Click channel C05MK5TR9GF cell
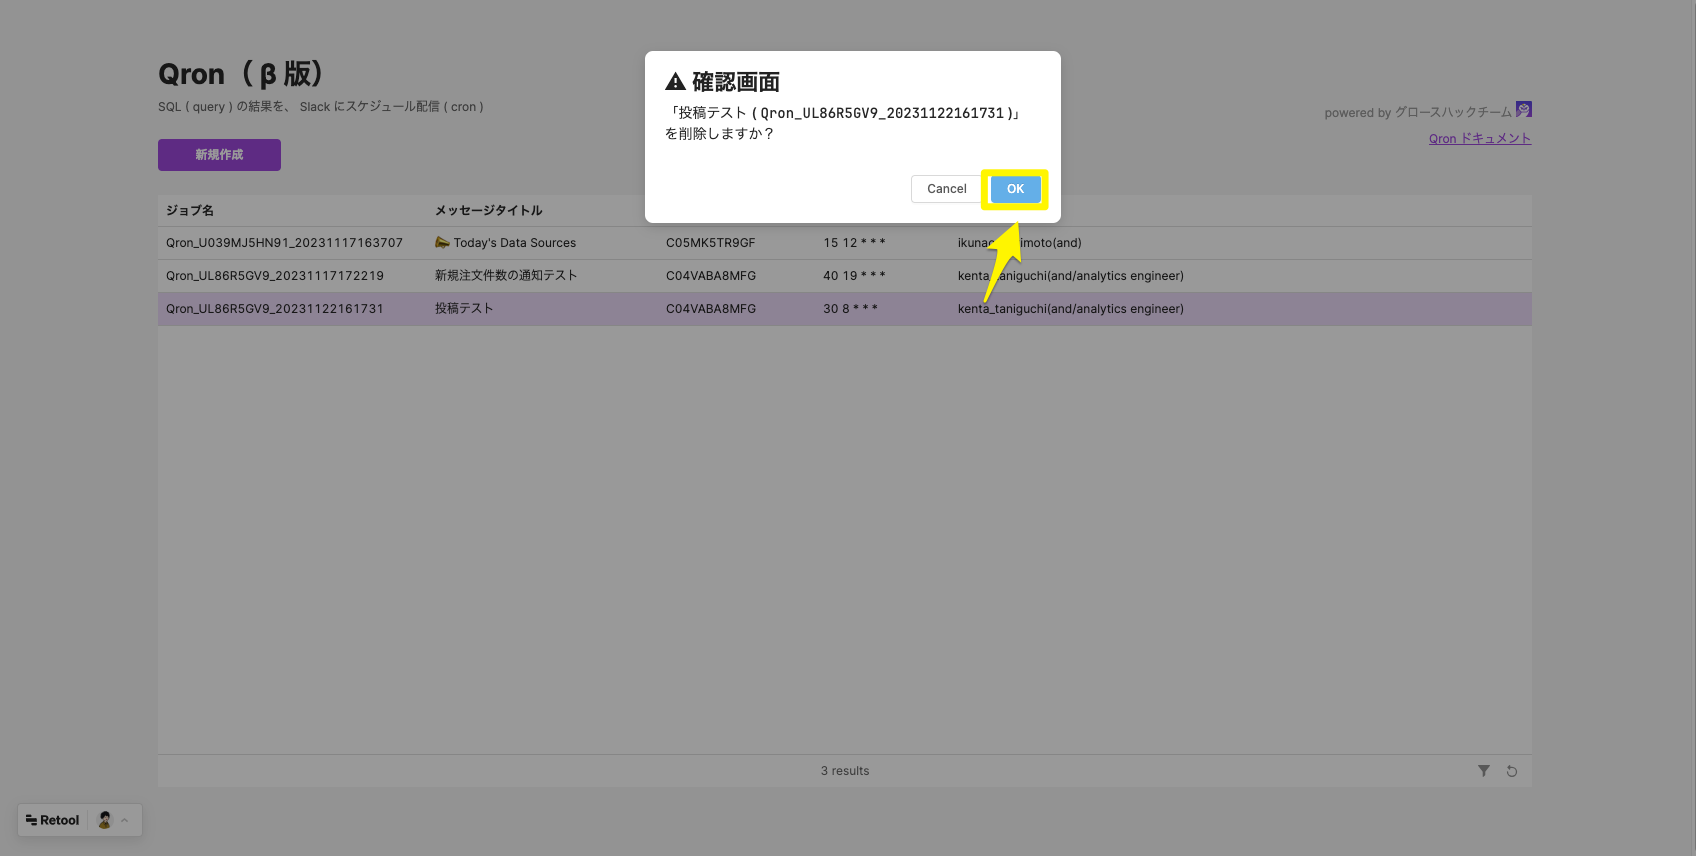 pos(710,243)
